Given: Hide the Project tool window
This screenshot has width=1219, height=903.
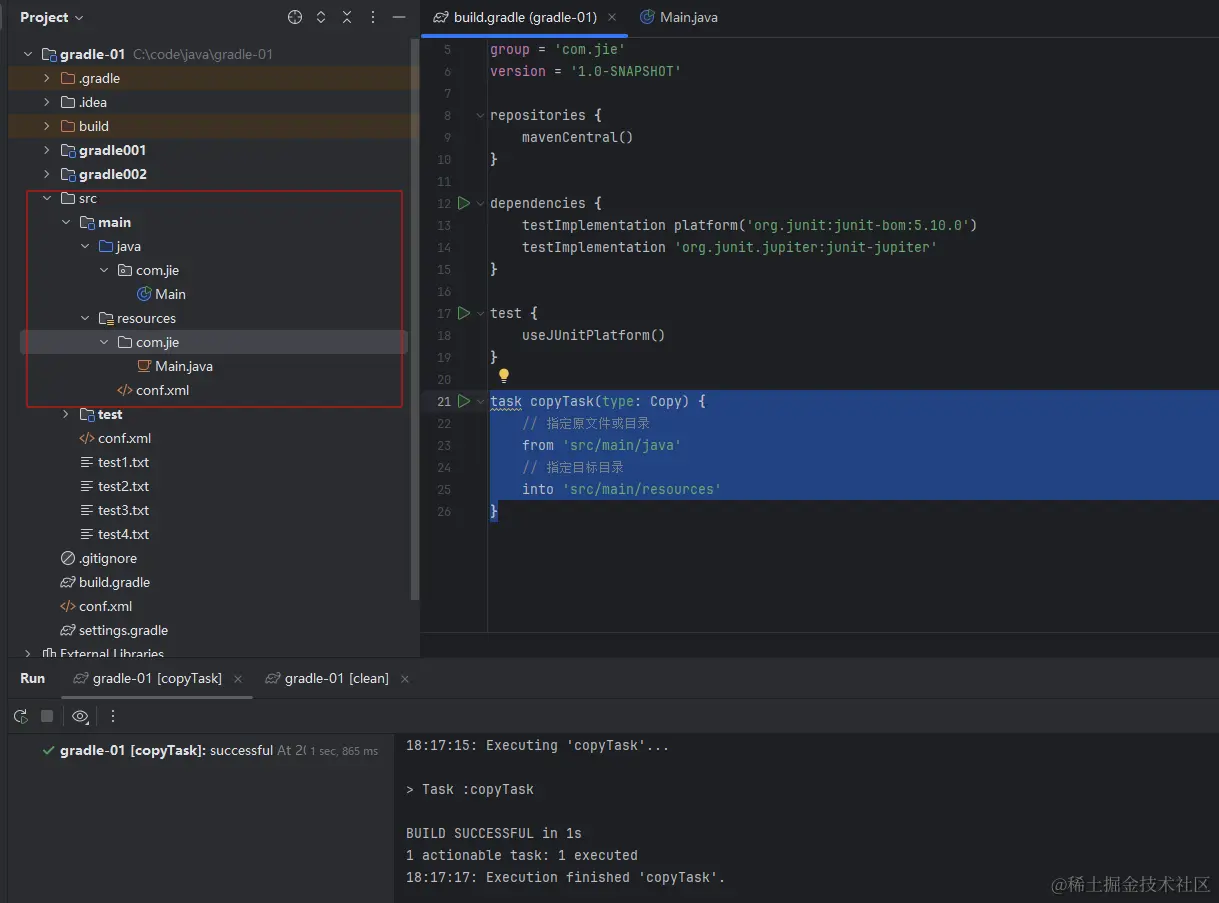Looking at the screenshot, I should (399, 17).
